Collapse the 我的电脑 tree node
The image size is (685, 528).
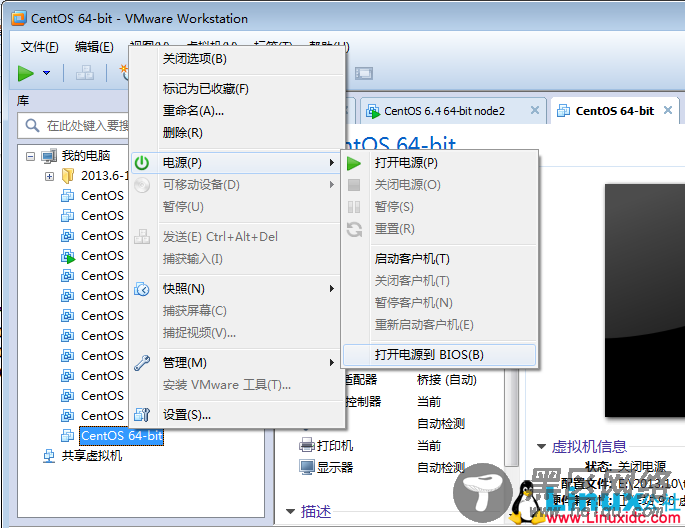[x=30, y=156]
